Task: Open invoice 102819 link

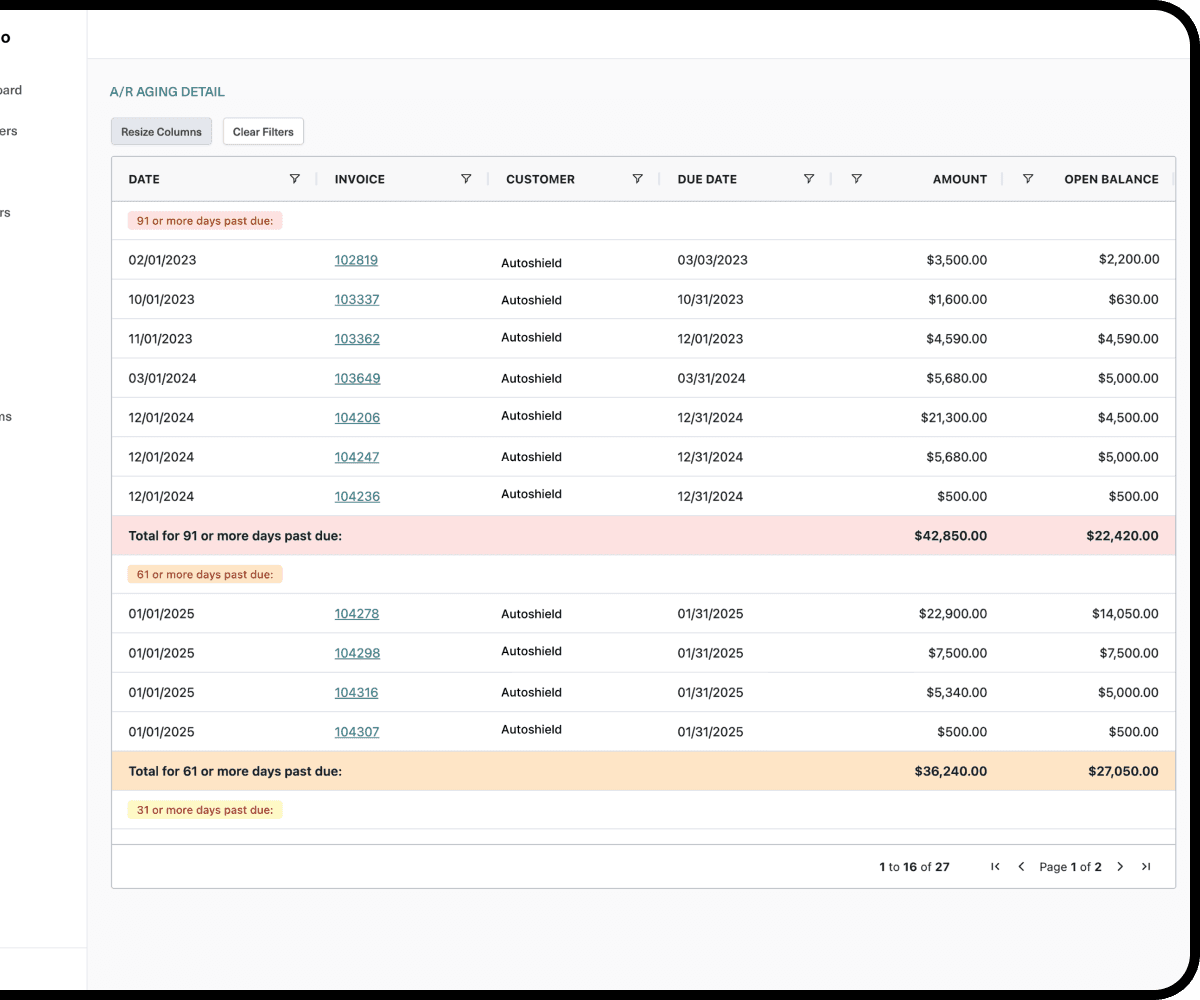Action: point(356,260)
